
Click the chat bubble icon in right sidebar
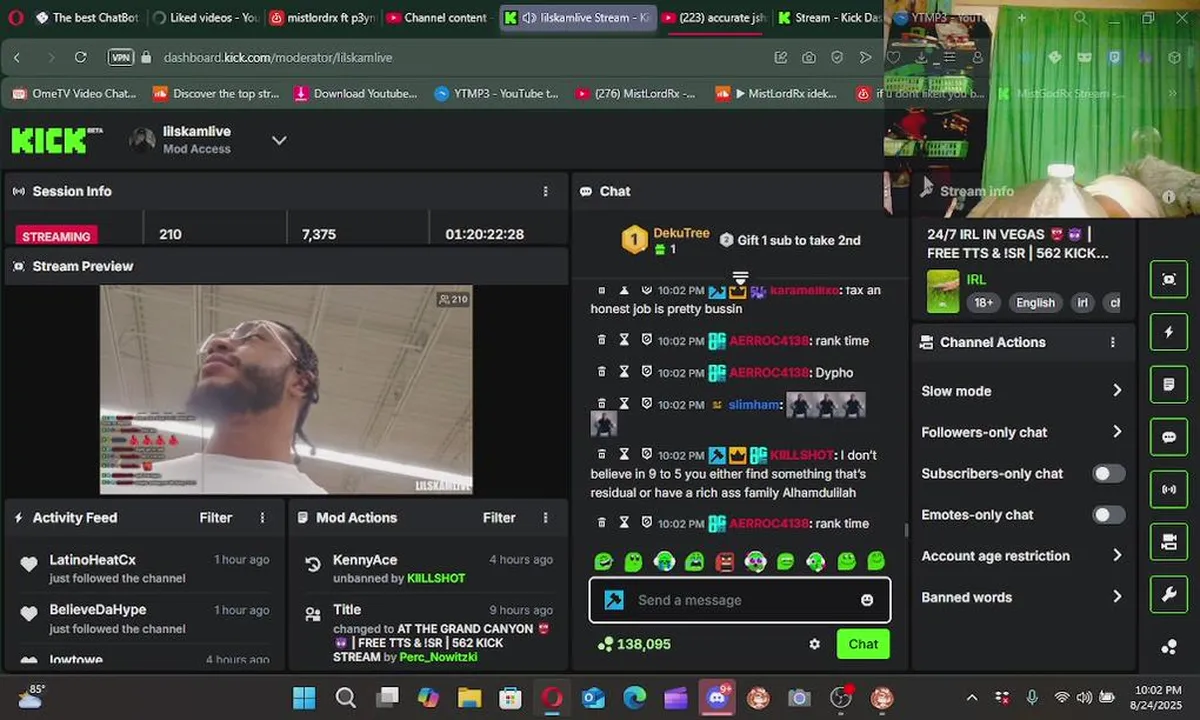tap(1169, 437)
